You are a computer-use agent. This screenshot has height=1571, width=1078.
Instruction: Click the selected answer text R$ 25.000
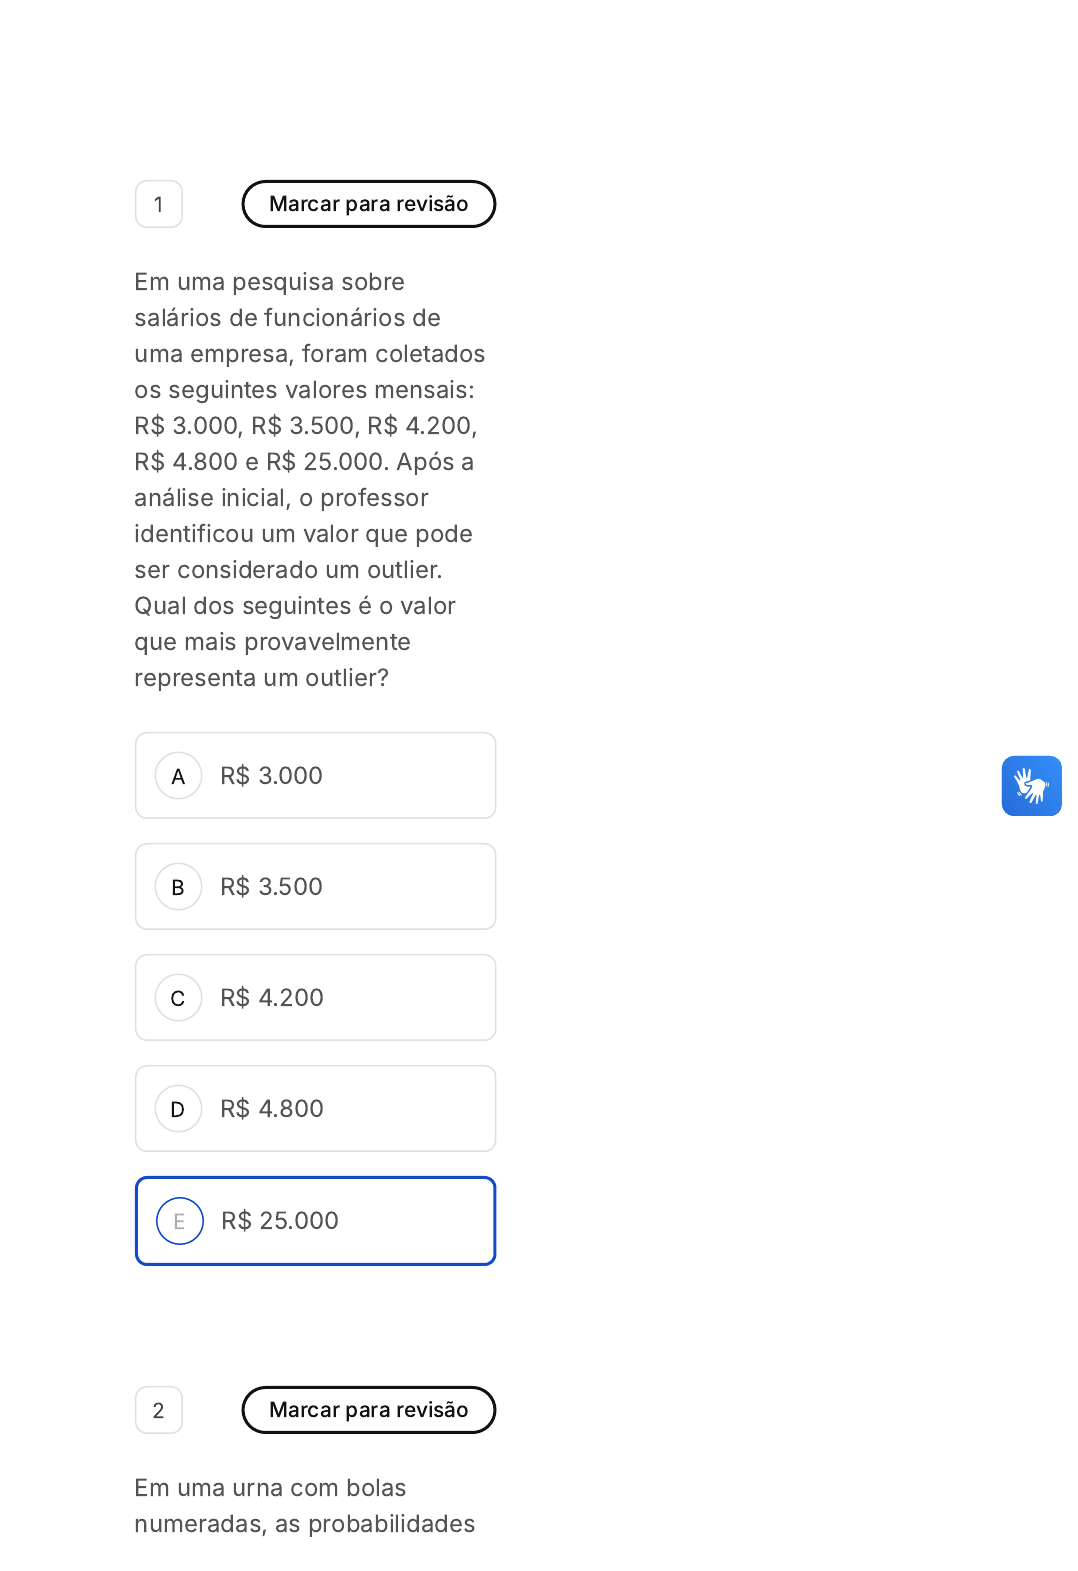280,1221
